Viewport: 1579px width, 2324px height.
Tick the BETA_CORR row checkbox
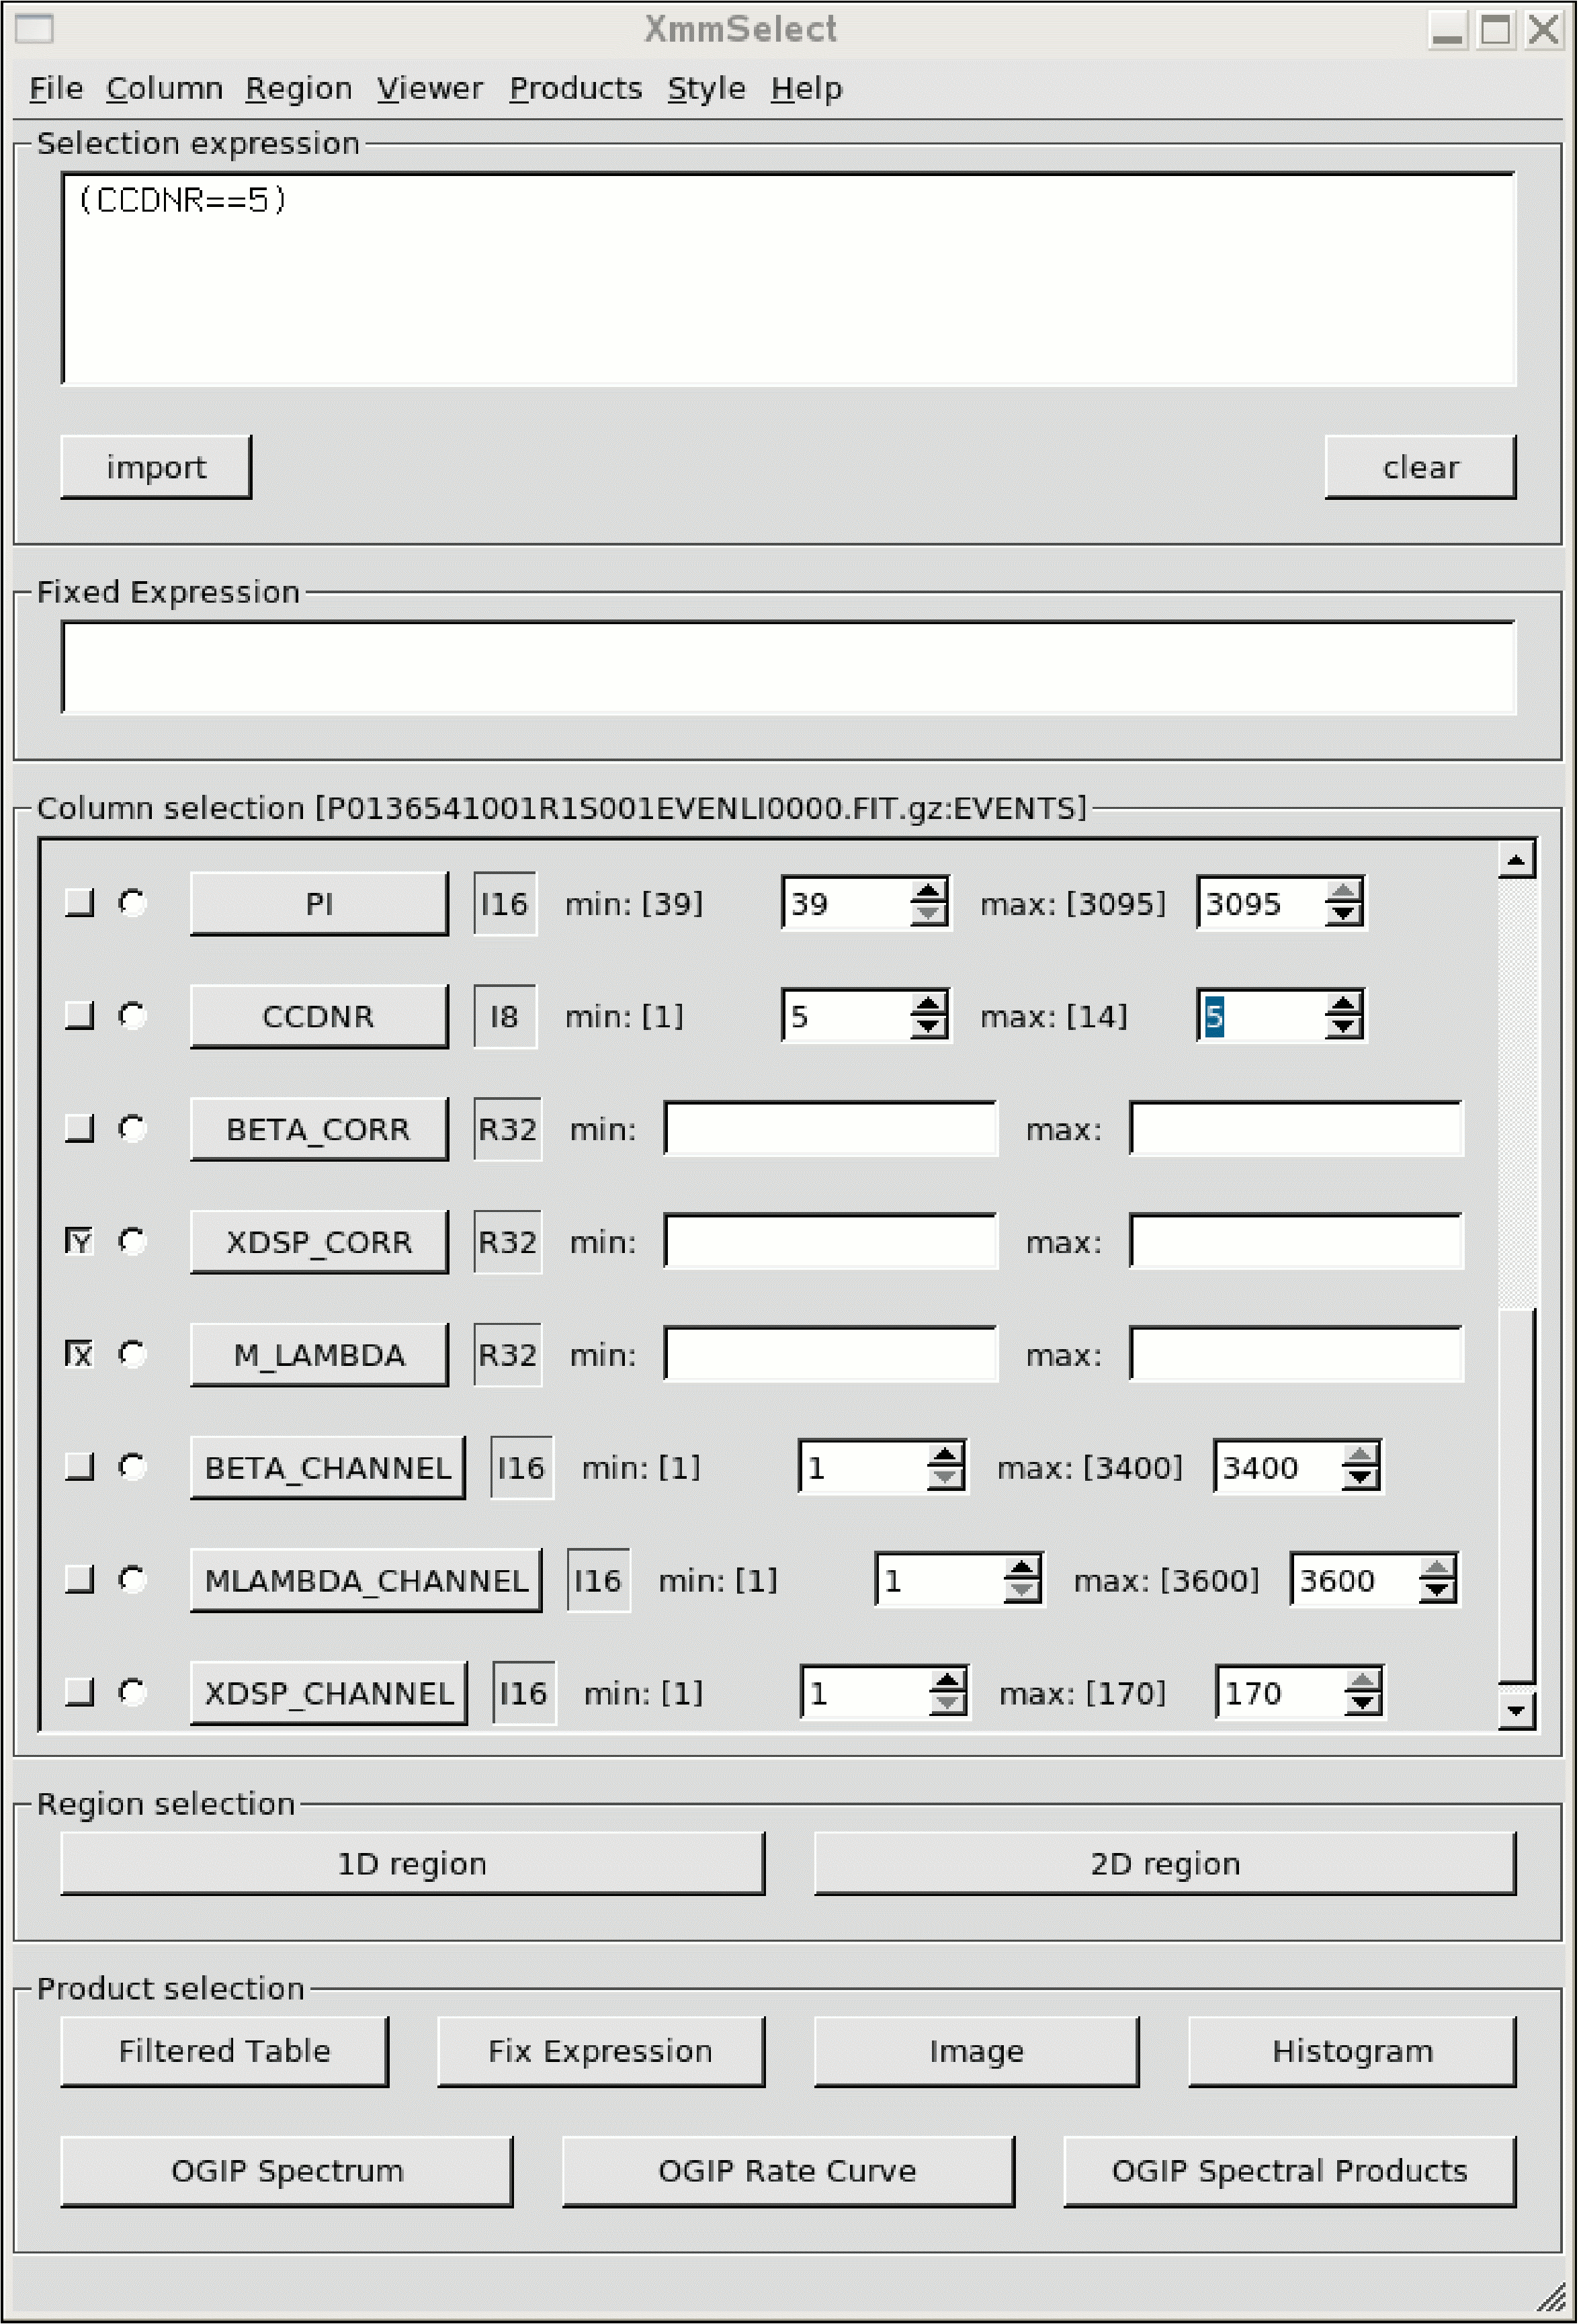pos(79,1129)
